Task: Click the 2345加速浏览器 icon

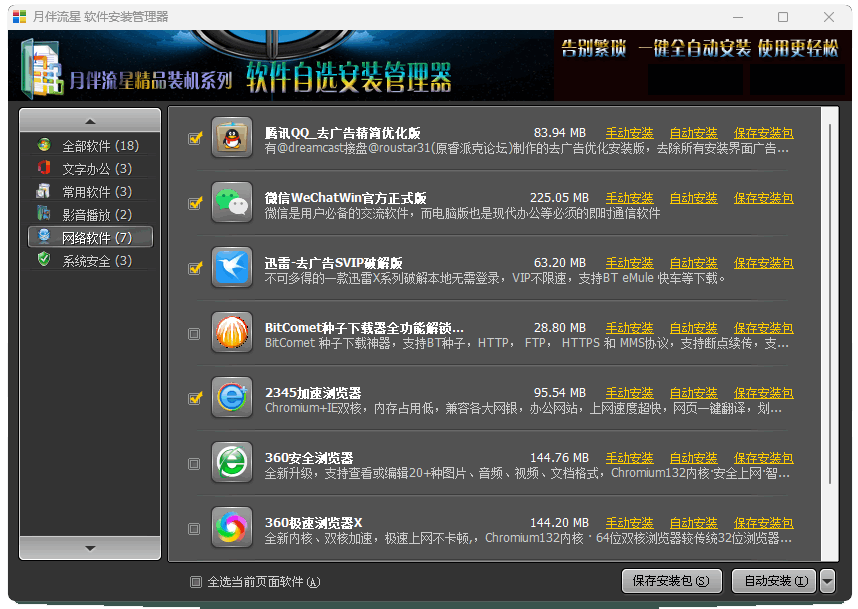Action: coord(232,398)
